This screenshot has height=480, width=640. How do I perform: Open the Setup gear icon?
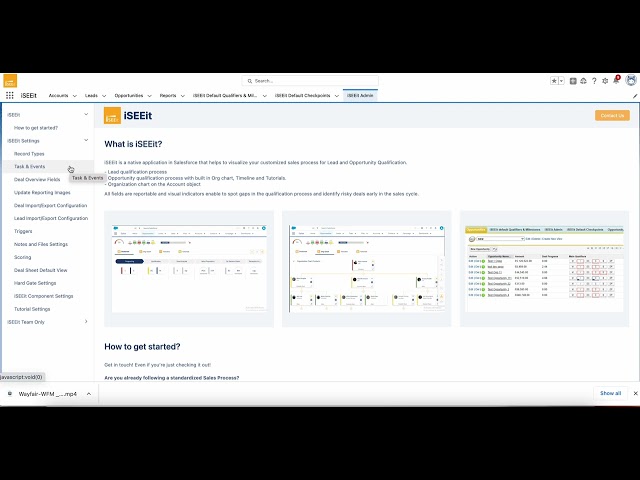(605, 81)
